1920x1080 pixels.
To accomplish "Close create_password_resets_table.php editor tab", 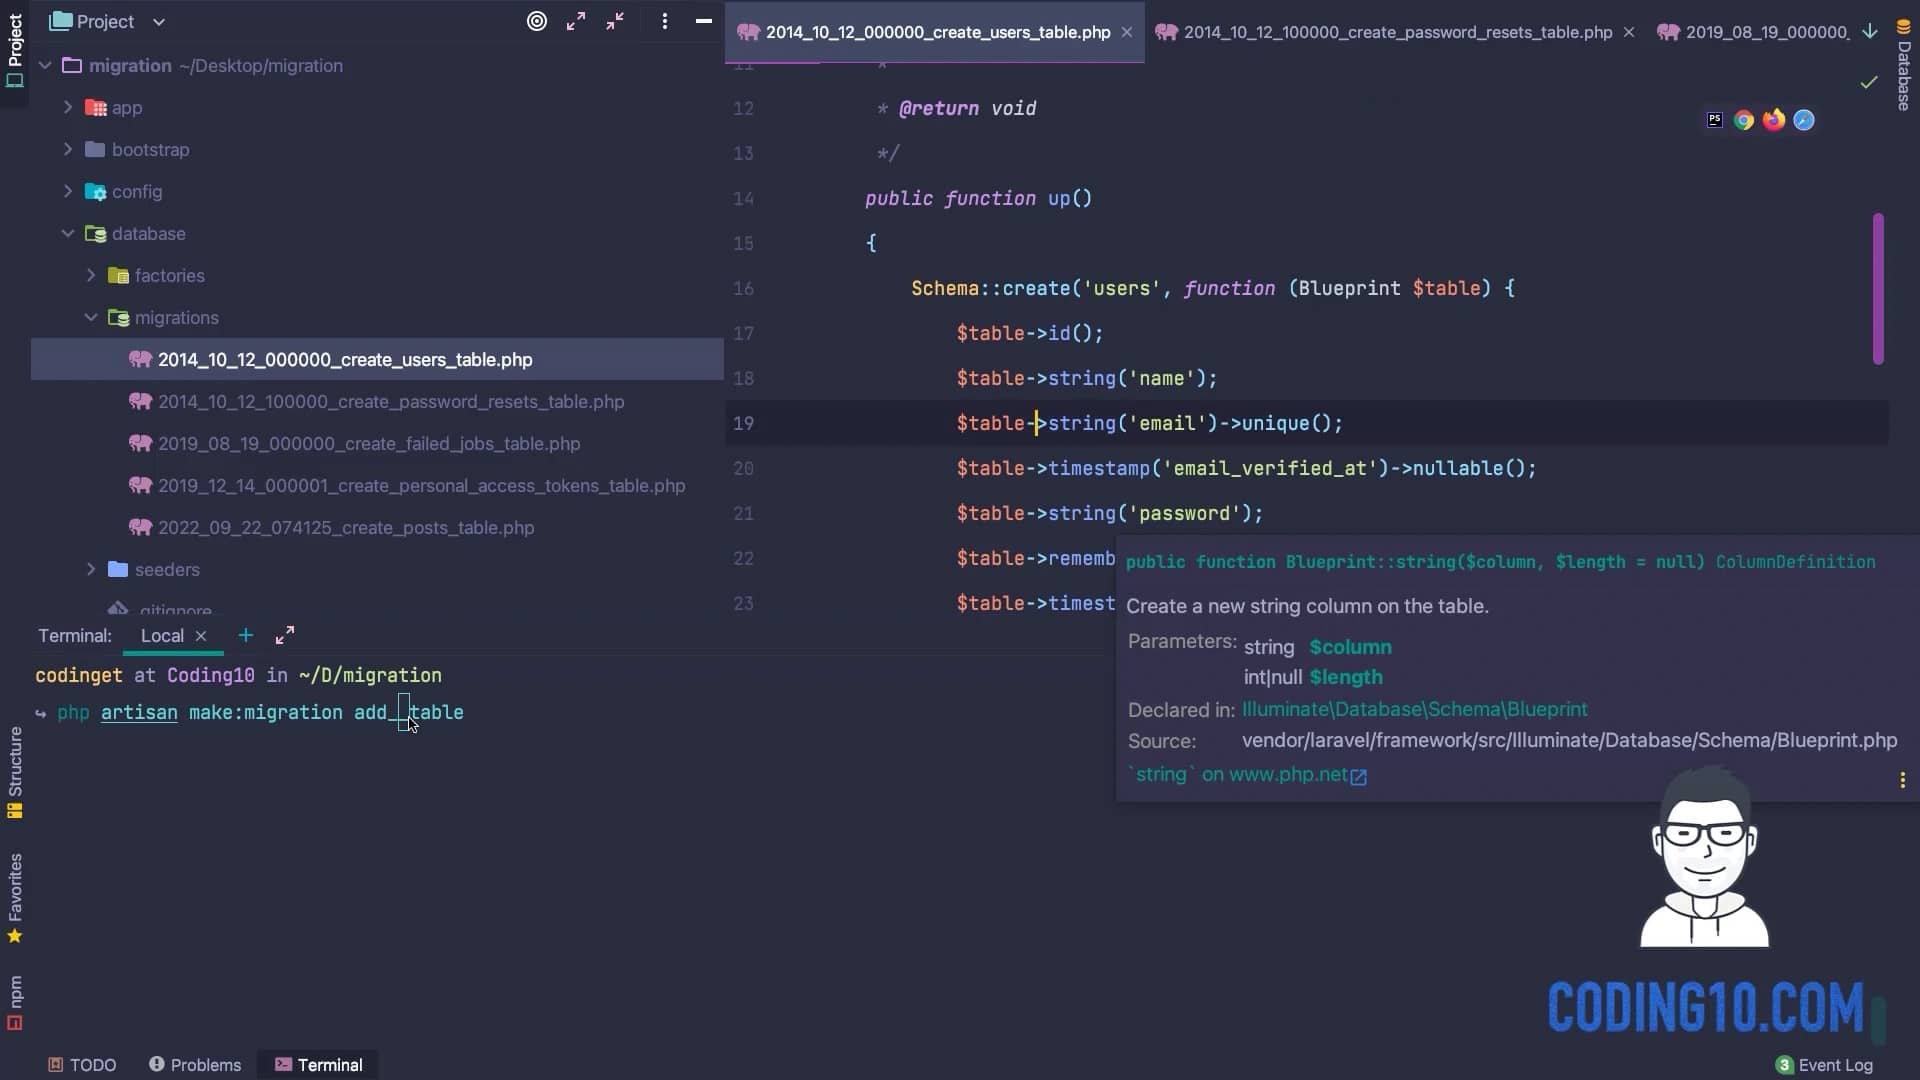I will pos(1629,32).
